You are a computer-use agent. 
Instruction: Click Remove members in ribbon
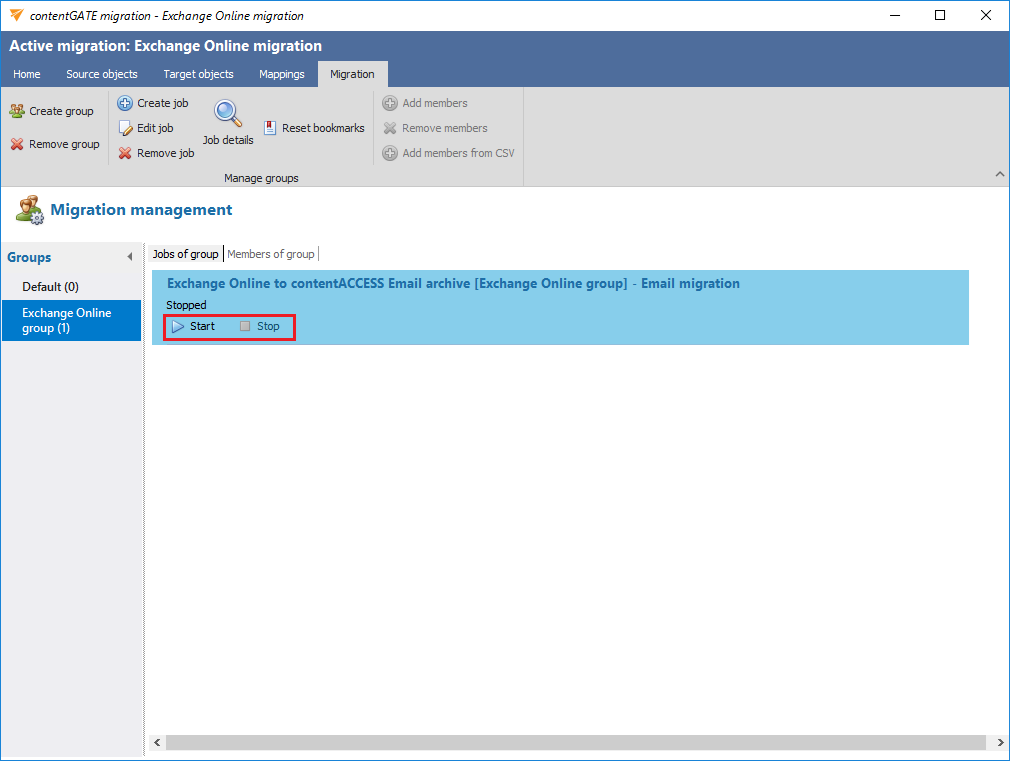[444, 128]
